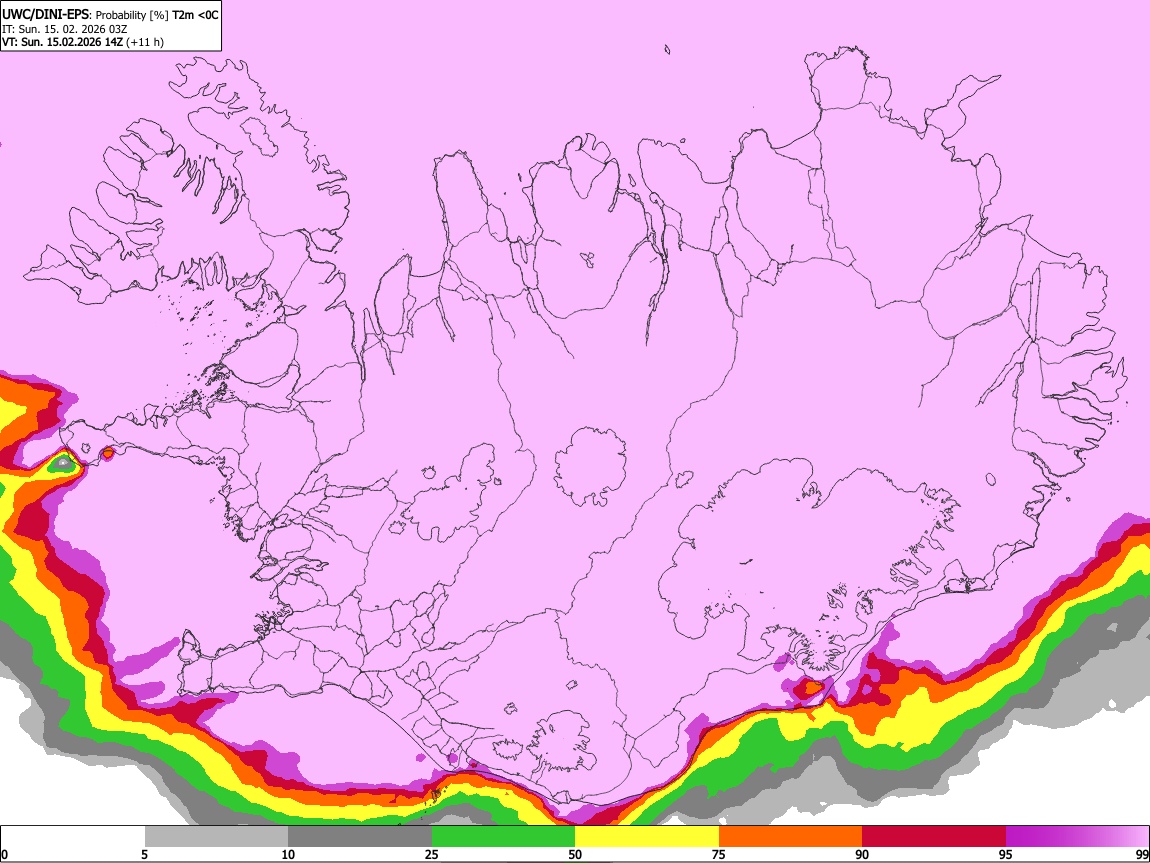Click the legend tick label '5'

click(144, 854)
